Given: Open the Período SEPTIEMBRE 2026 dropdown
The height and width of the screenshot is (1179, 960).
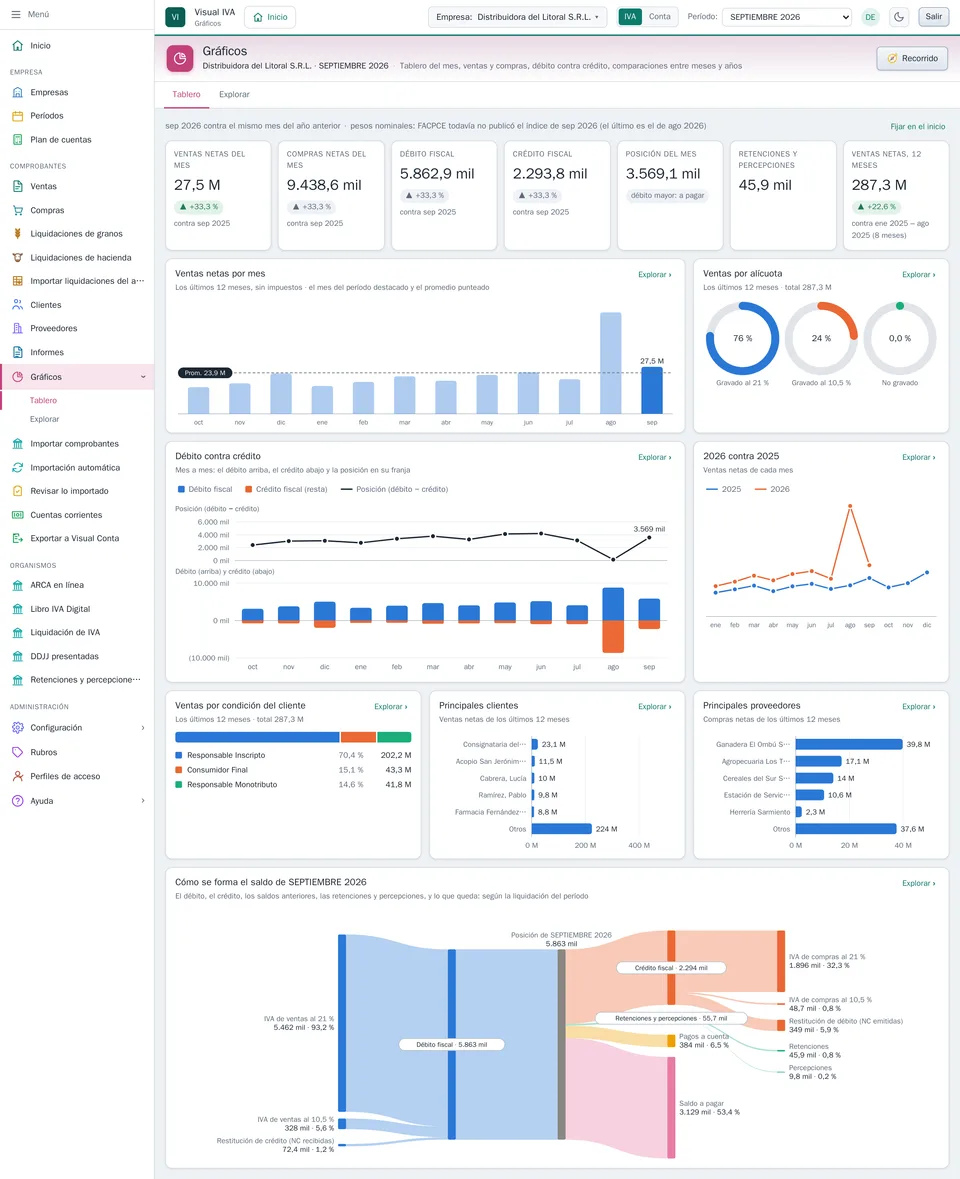Looking at the screenshot, I should point(786,17).
